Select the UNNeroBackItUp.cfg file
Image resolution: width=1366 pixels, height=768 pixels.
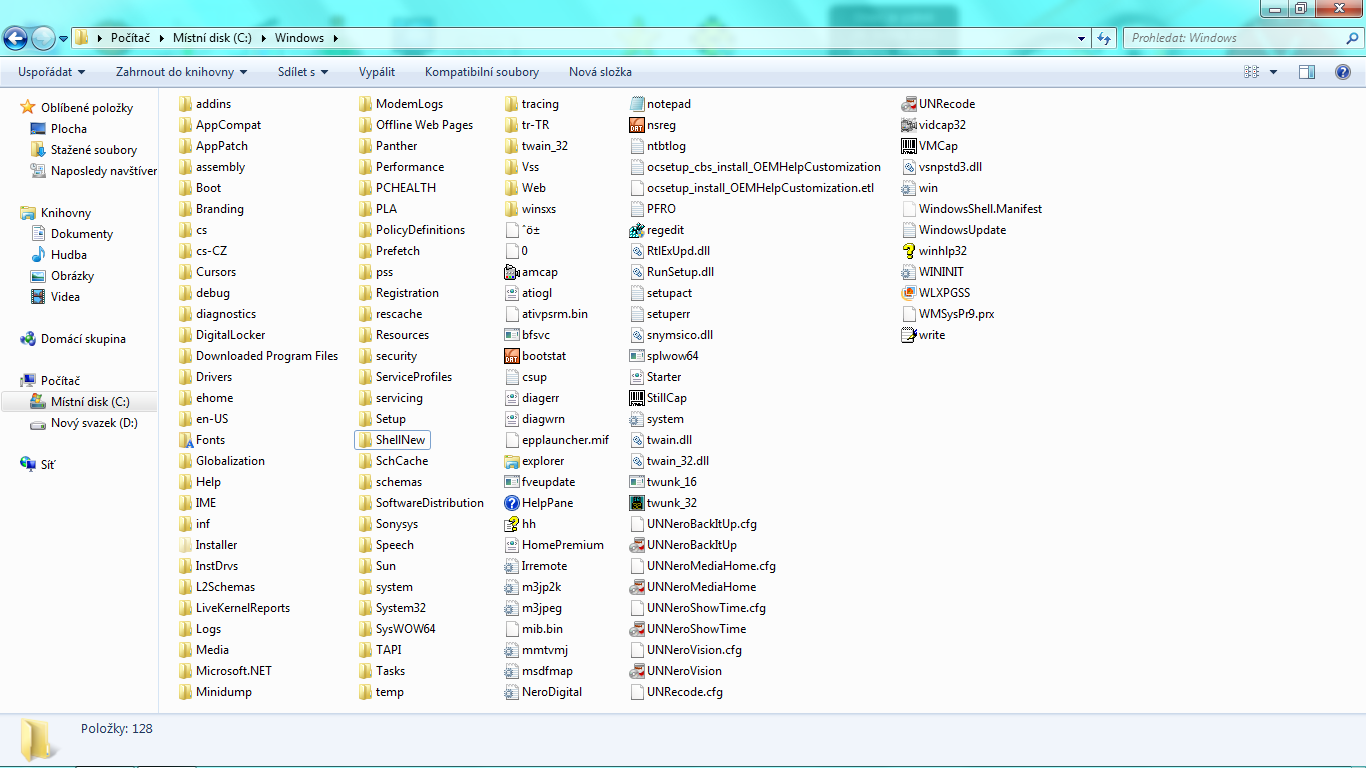click(x=693, y=524)
